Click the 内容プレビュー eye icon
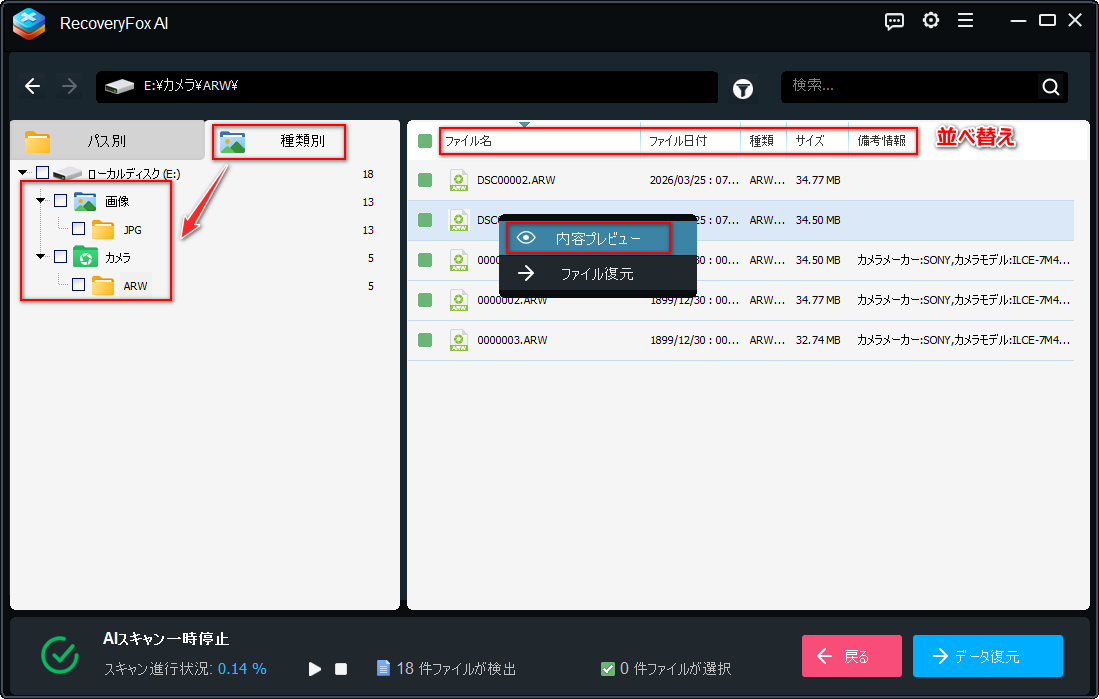 pos(526,238)
